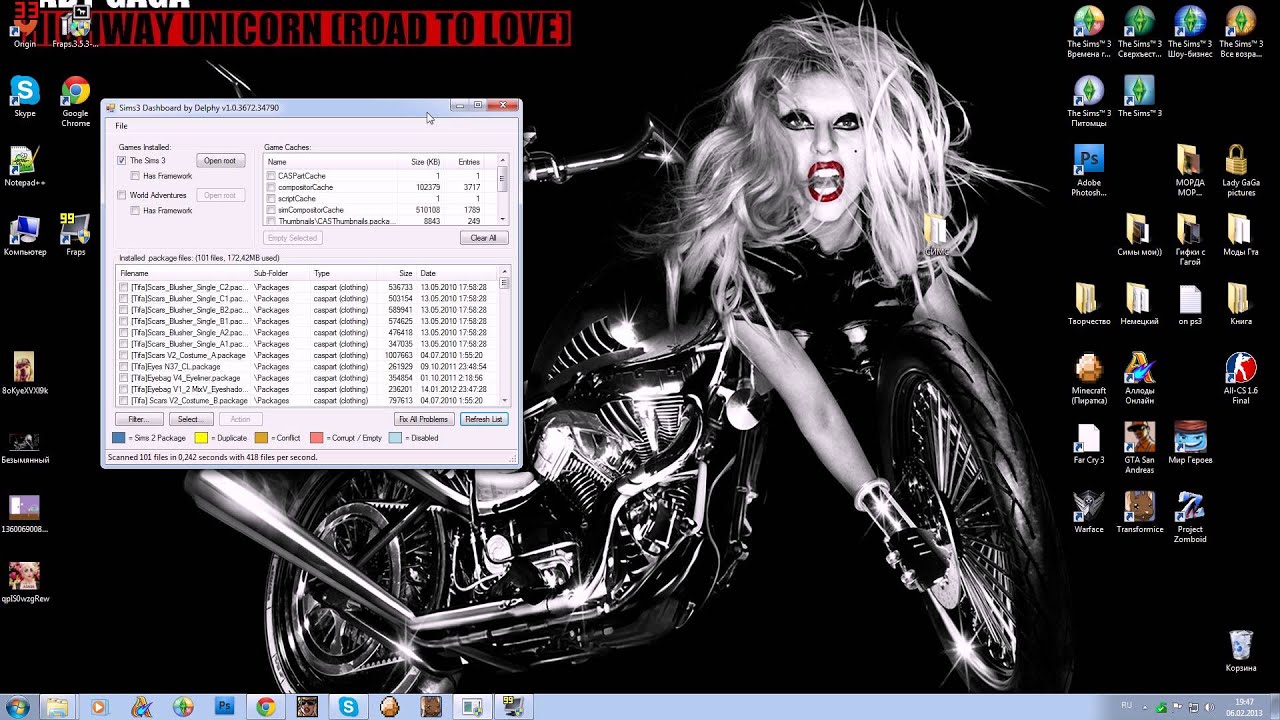Check simCompositorCache checkbox
1280x720 pixels.
pos(271,210)
